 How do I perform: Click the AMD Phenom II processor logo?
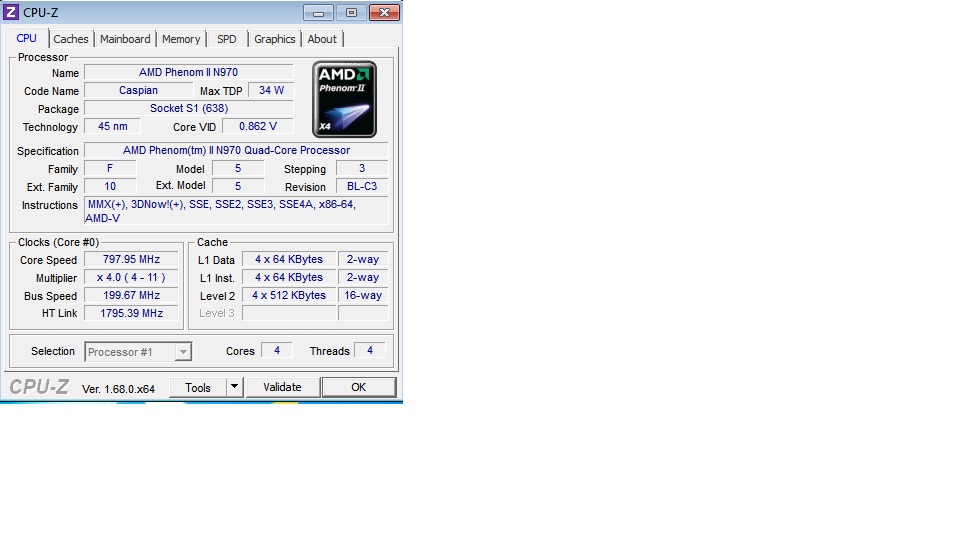[x=345, y=99]
